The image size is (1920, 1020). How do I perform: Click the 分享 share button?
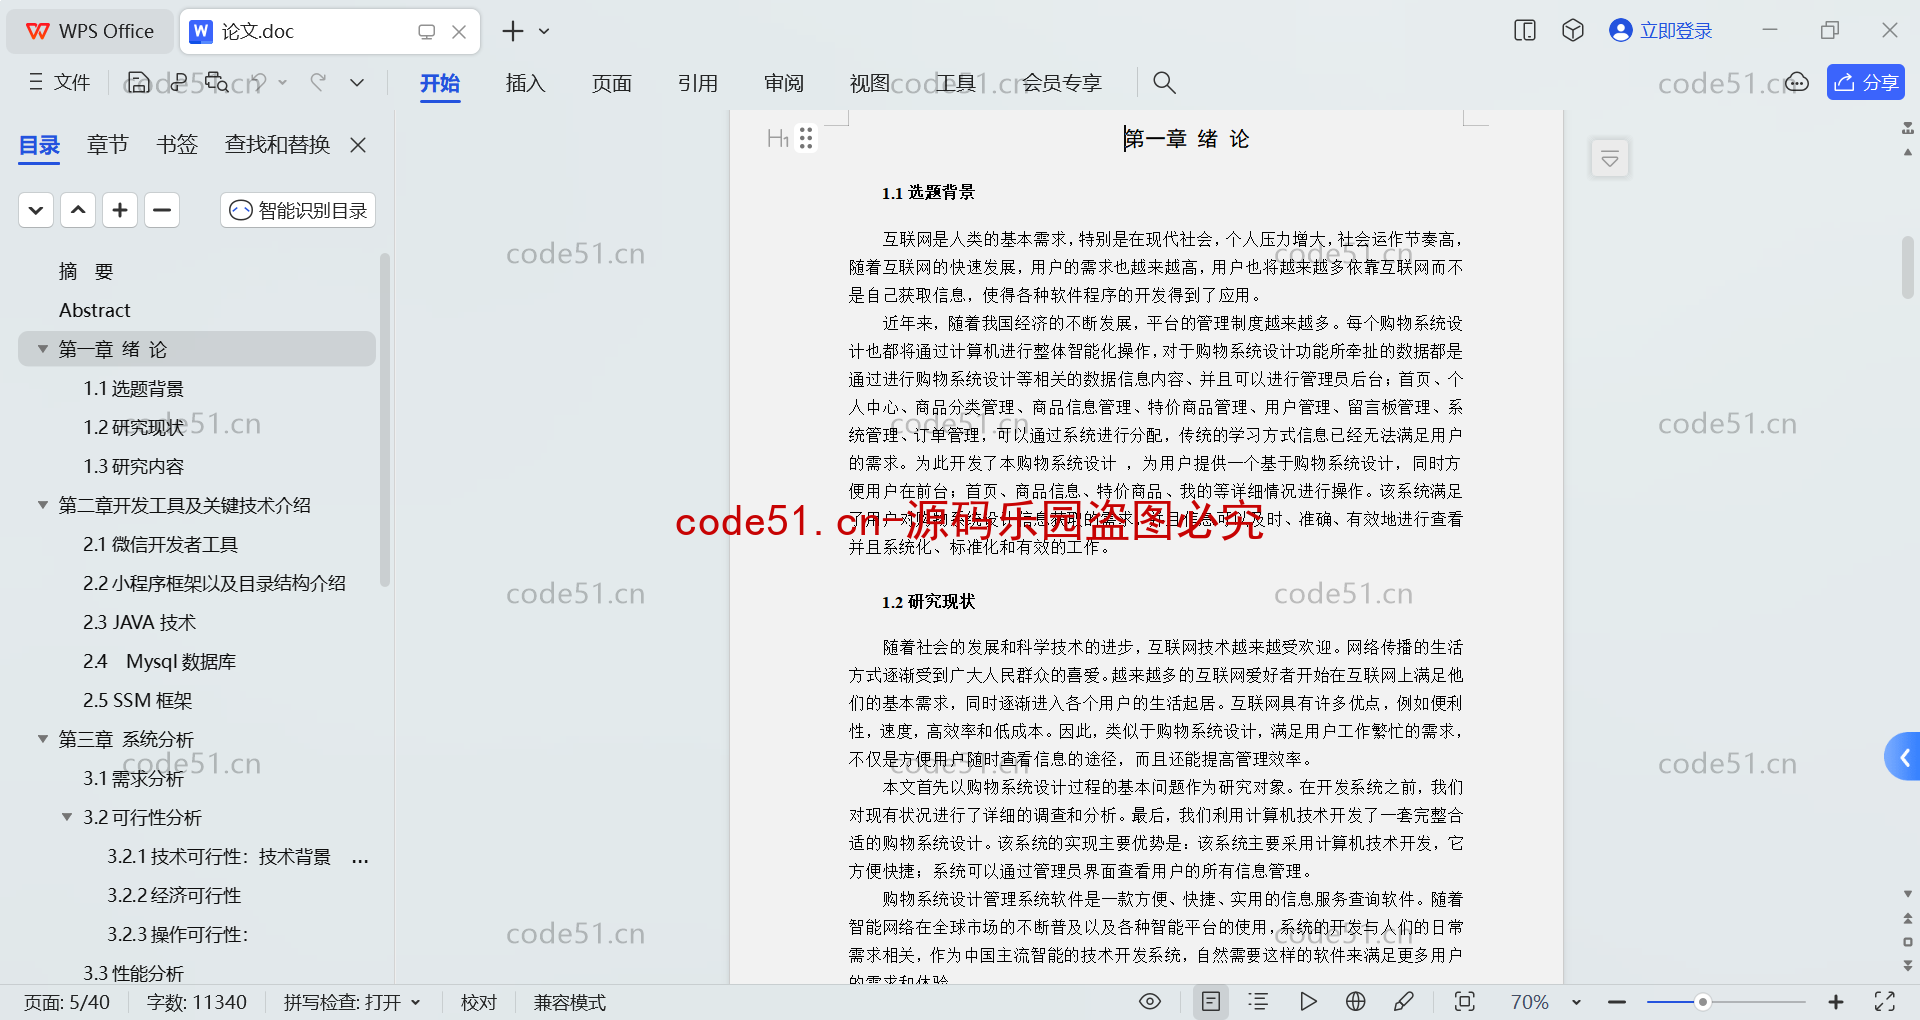[1866, 82]
